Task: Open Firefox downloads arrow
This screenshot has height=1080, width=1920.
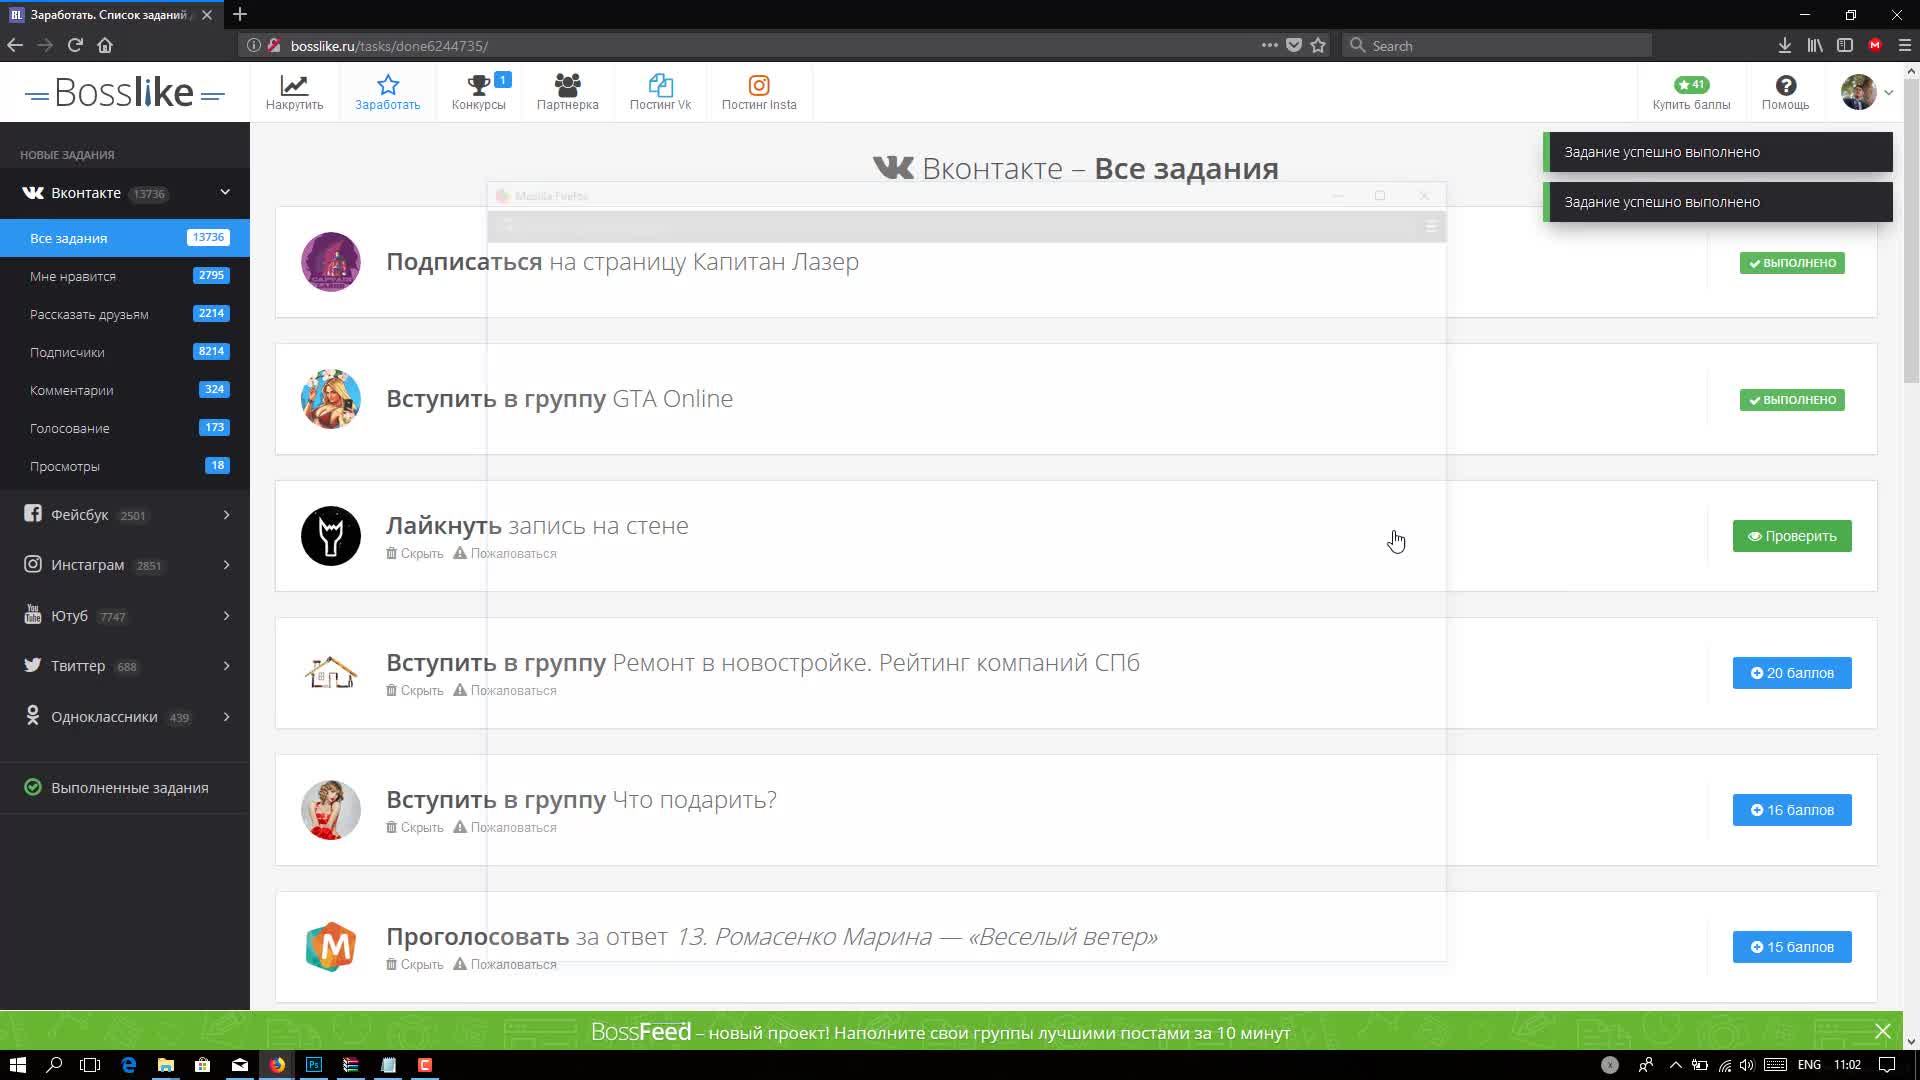Action: (x=1784, y=45)
